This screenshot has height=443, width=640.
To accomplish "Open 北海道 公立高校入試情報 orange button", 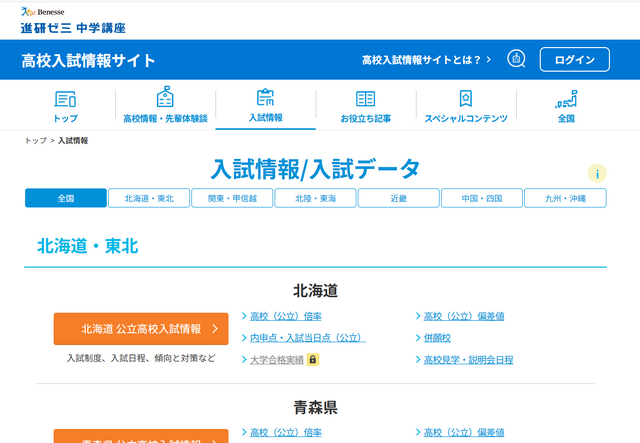I will pos(141,329).
